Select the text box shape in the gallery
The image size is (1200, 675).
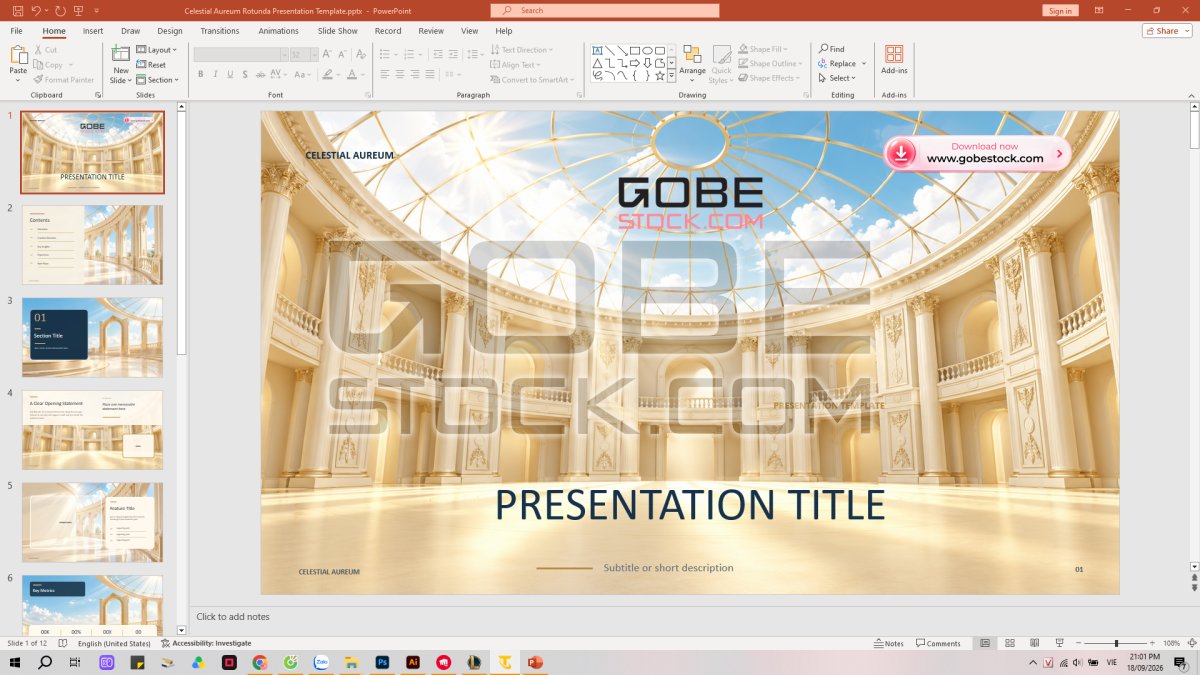point(597,50)
